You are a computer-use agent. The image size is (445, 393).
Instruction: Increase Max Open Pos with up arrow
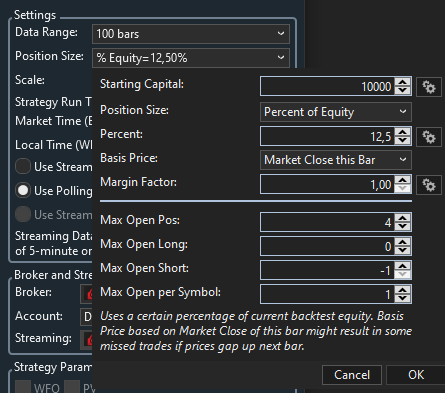point(403,218)
